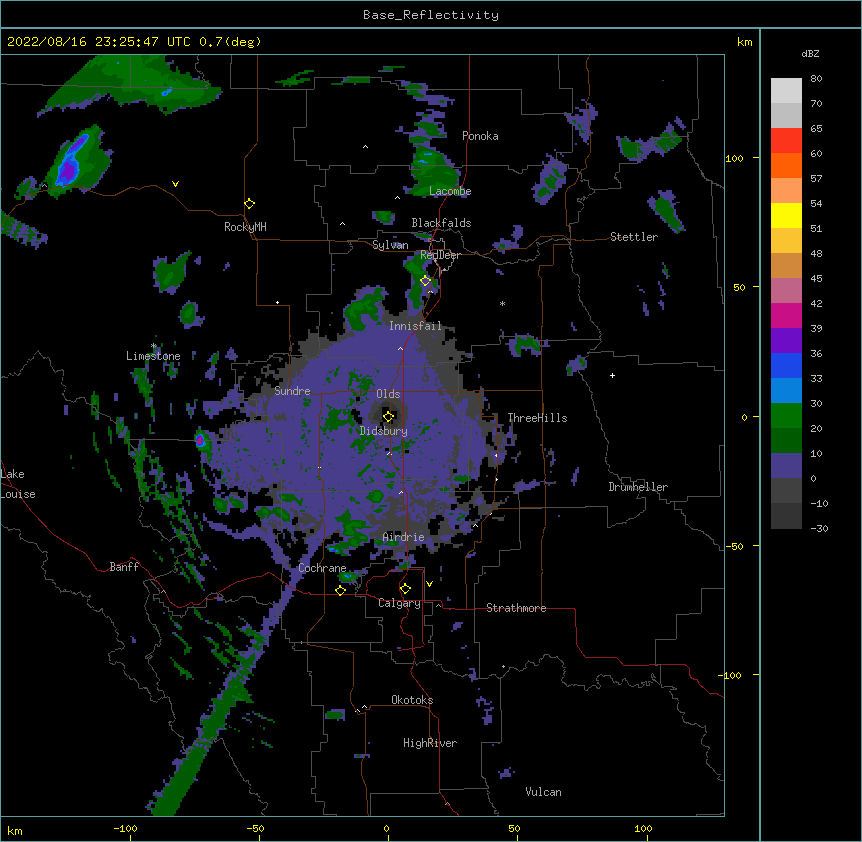
Task: Click the RockyMH label
Action: (x=245, y=227)
